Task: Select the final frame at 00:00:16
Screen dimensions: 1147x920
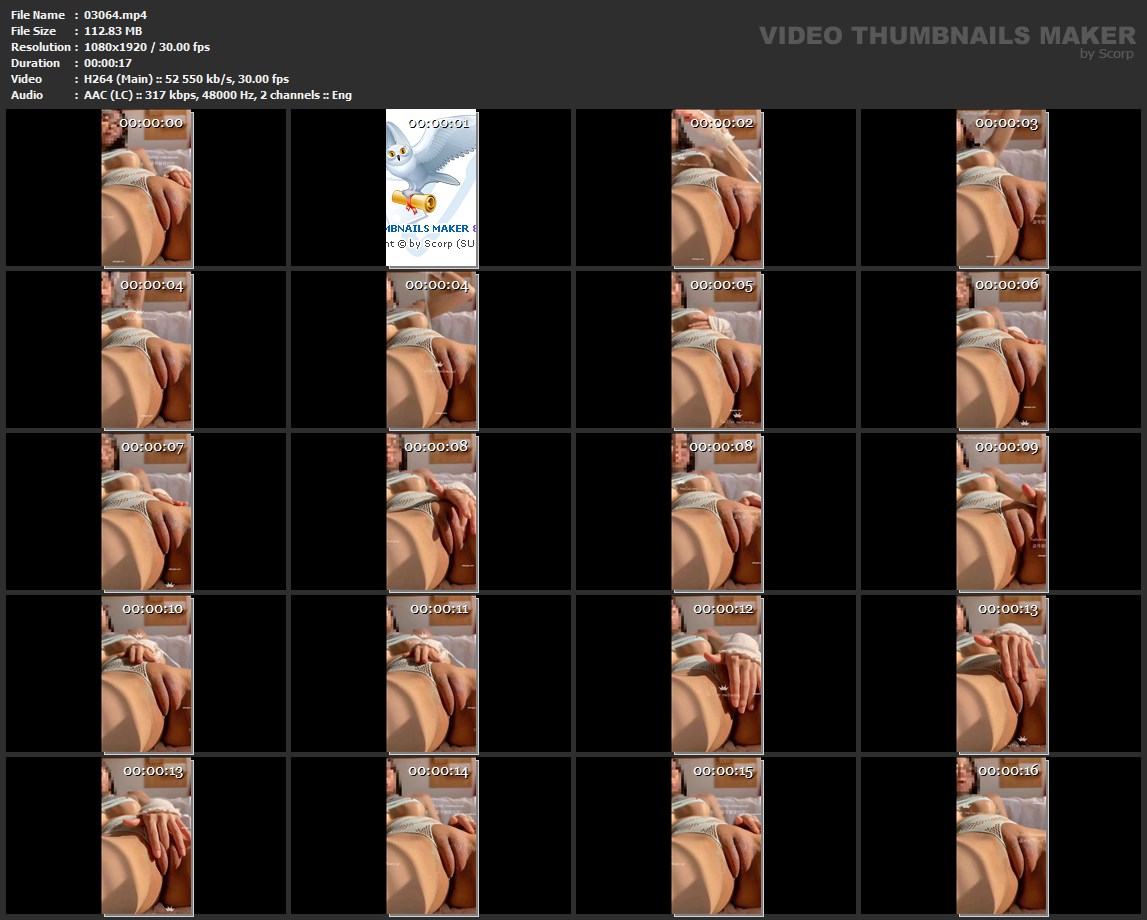Action: (x=1002, y=836)
